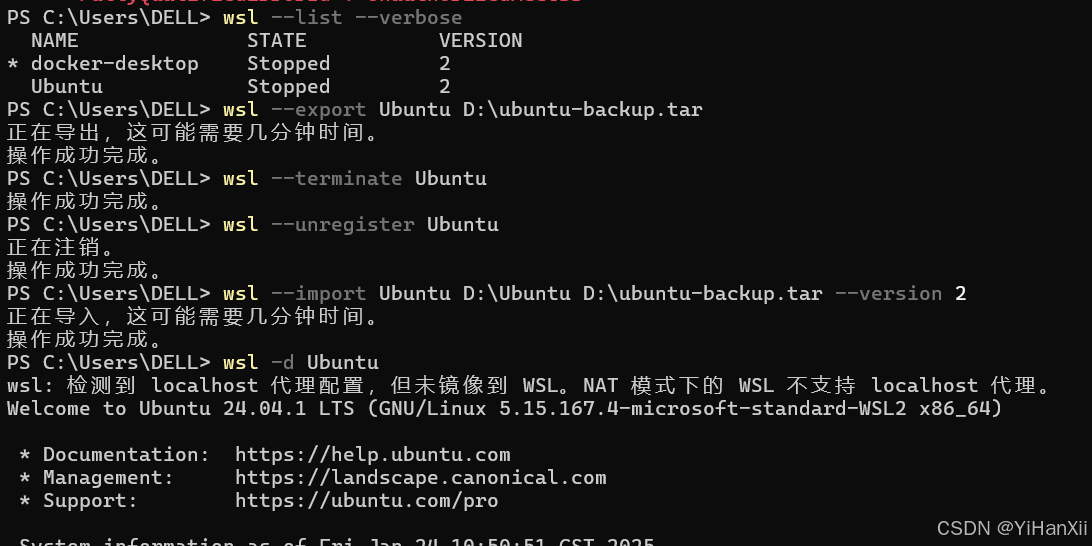
Task: Open the landscape.canonical.com management link
Action: [421, 478]
